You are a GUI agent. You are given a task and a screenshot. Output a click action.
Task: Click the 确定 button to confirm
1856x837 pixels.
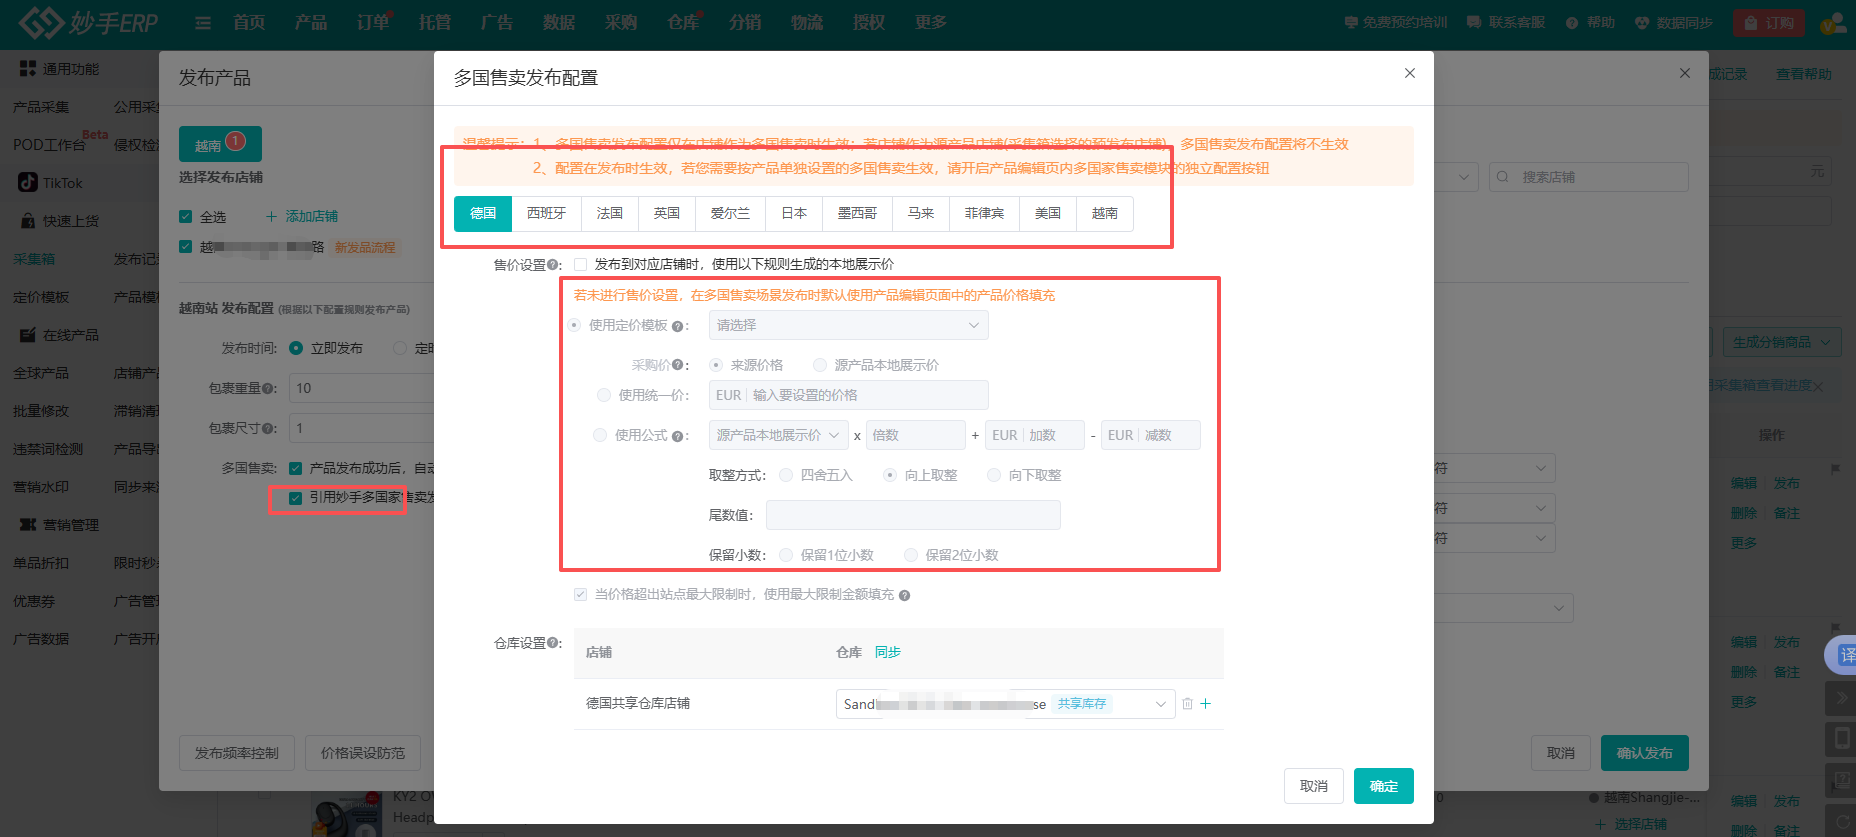point(1383,786)
